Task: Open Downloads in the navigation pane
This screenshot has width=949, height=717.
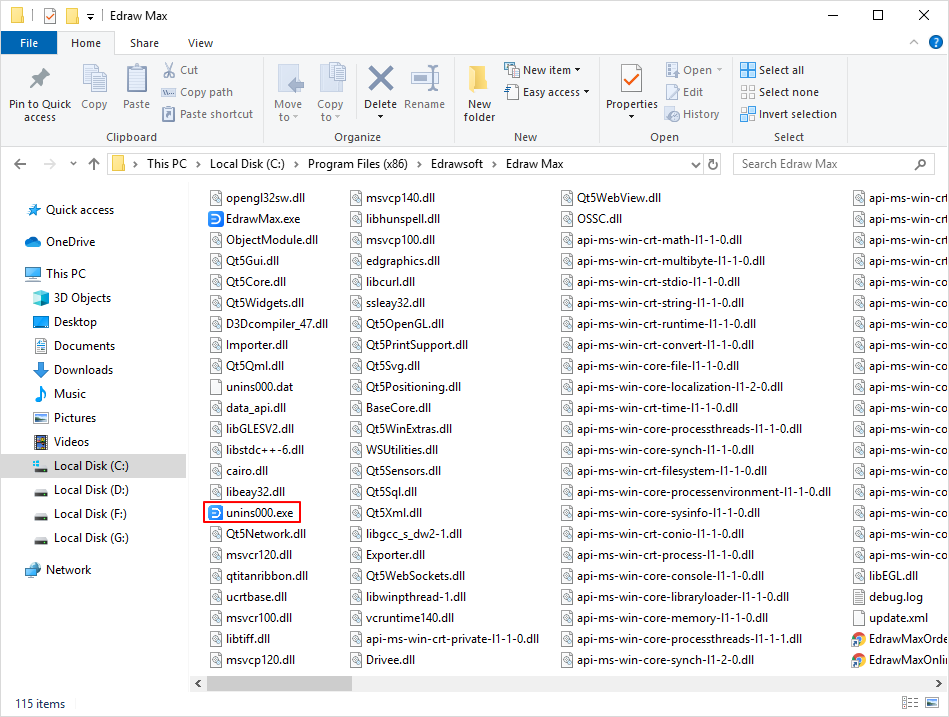Action: tap(73, 370)
